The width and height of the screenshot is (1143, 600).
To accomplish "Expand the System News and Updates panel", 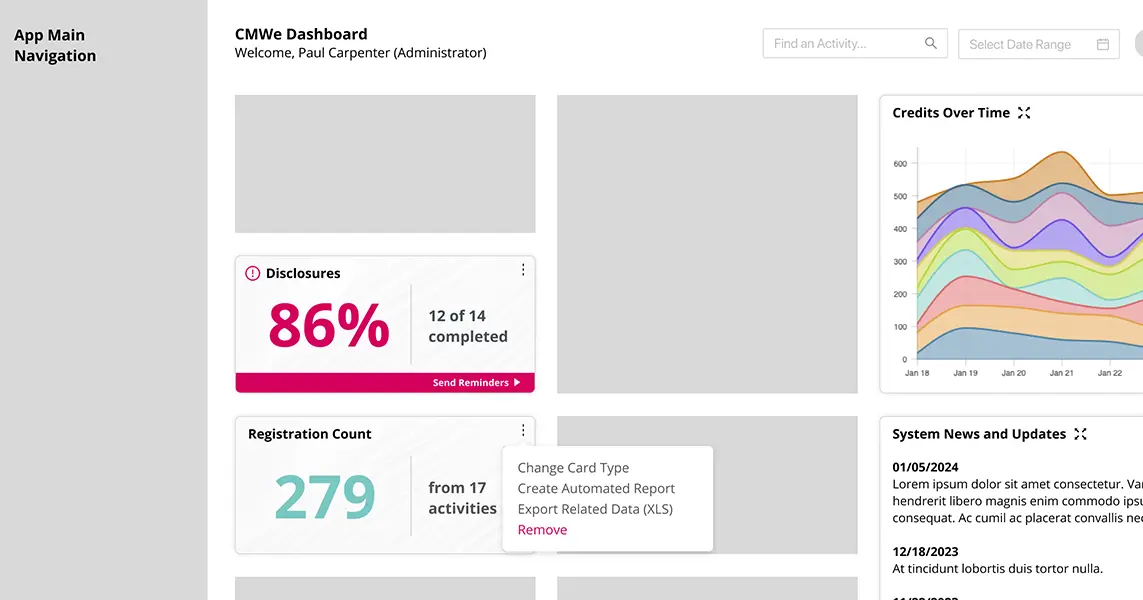I will [x=1080, y=434].
